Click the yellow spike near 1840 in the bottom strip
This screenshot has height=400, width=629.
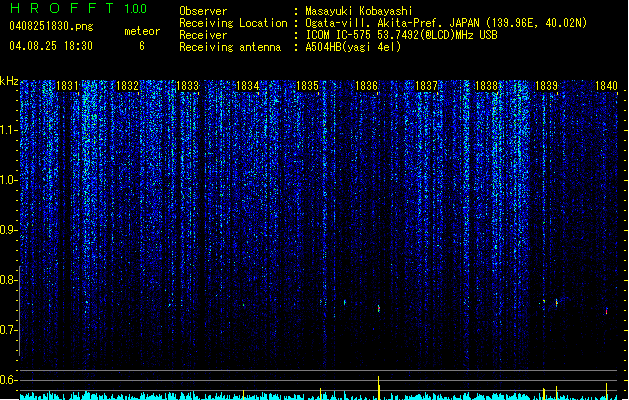607,391
